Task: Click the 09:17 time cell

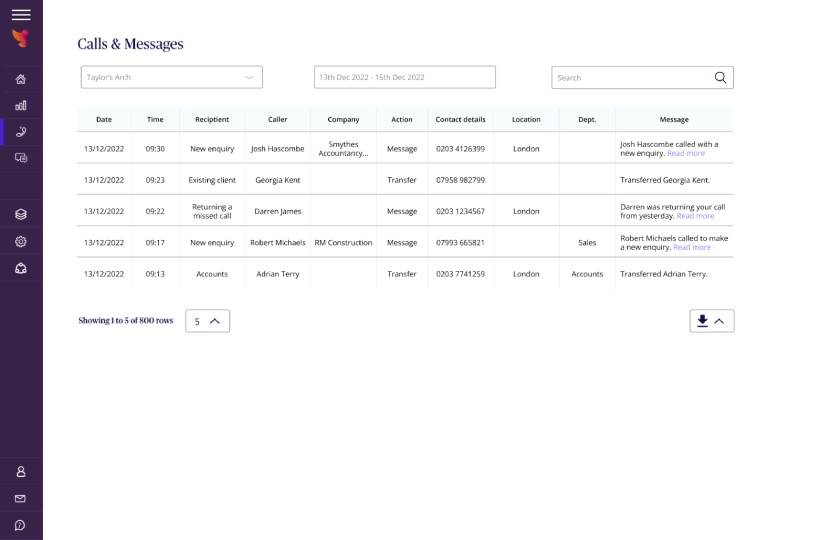Action: click(155, 243)
